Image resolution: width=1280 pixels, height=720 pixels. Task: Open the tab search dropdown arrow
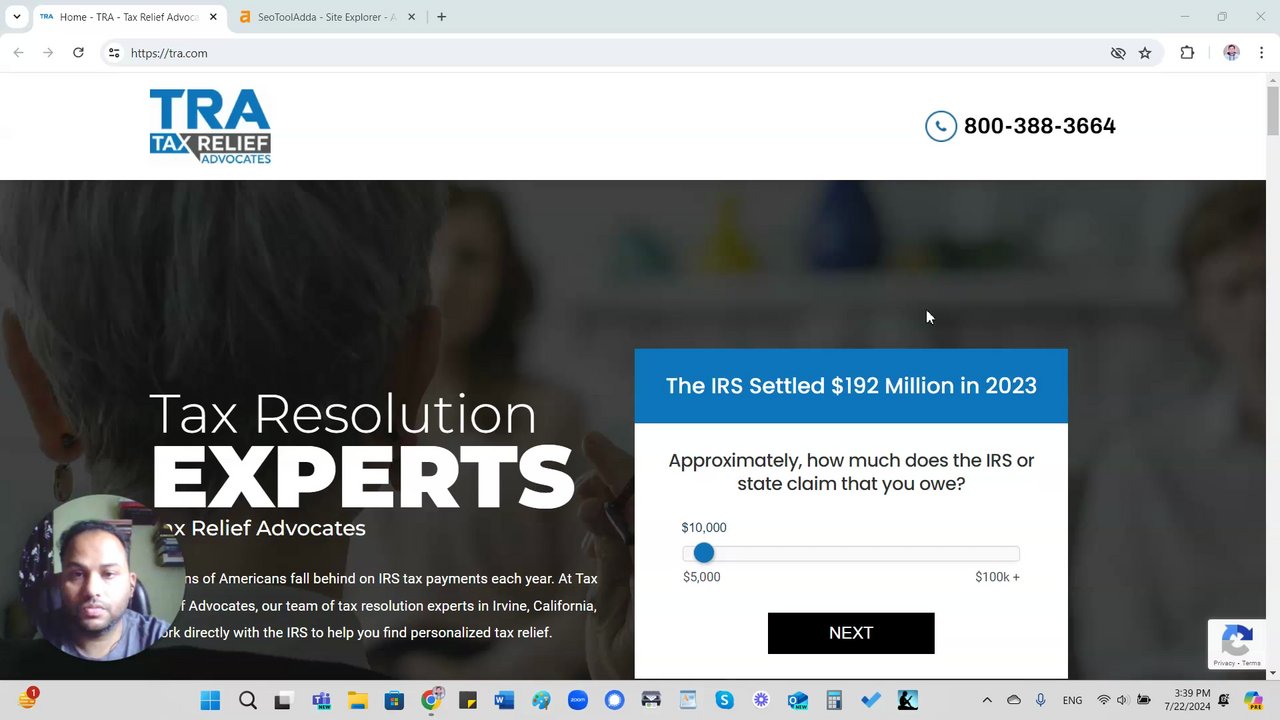point(16,17)
